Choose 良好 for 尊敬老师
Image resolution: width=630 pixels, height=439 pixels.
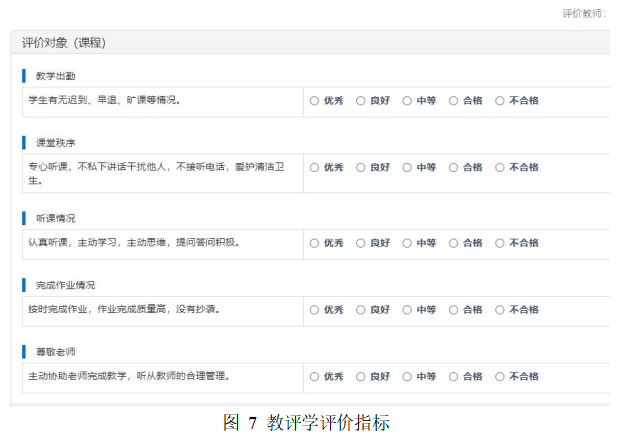pos(361,377)
